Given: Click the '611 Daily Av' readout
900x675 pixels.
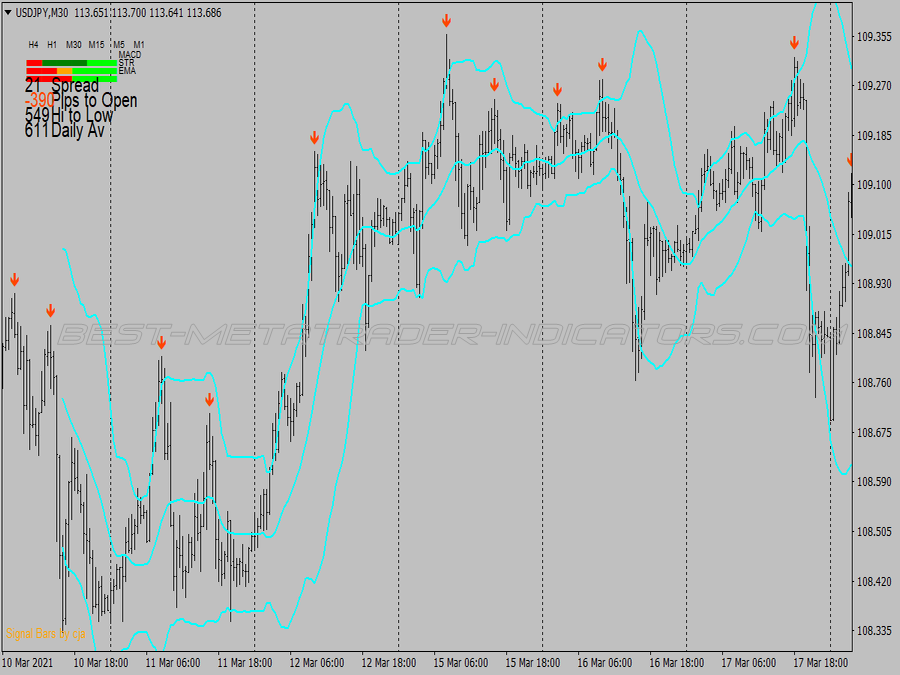Looking at the screenshot, I should [64, 130].
